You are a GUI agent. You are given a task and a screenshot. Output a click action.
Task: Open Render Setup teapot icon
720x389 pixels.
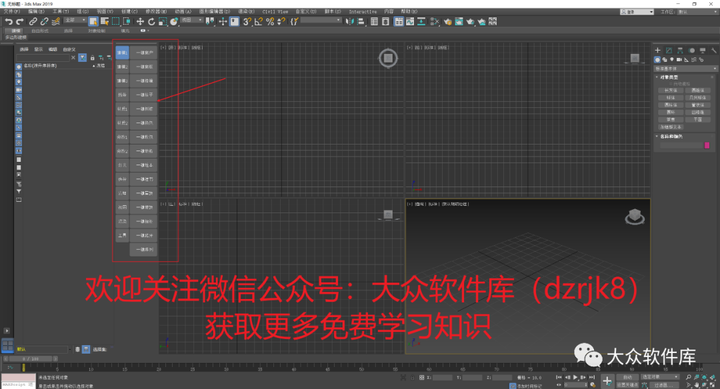448,21
